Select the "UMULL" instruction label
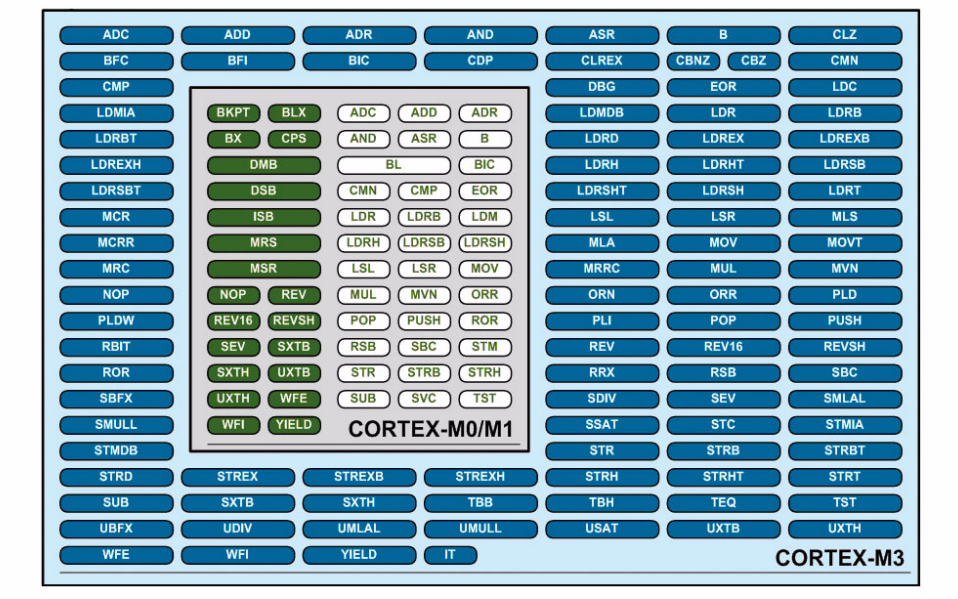This screenshot has height=599, width=958. tap(480, 529)
